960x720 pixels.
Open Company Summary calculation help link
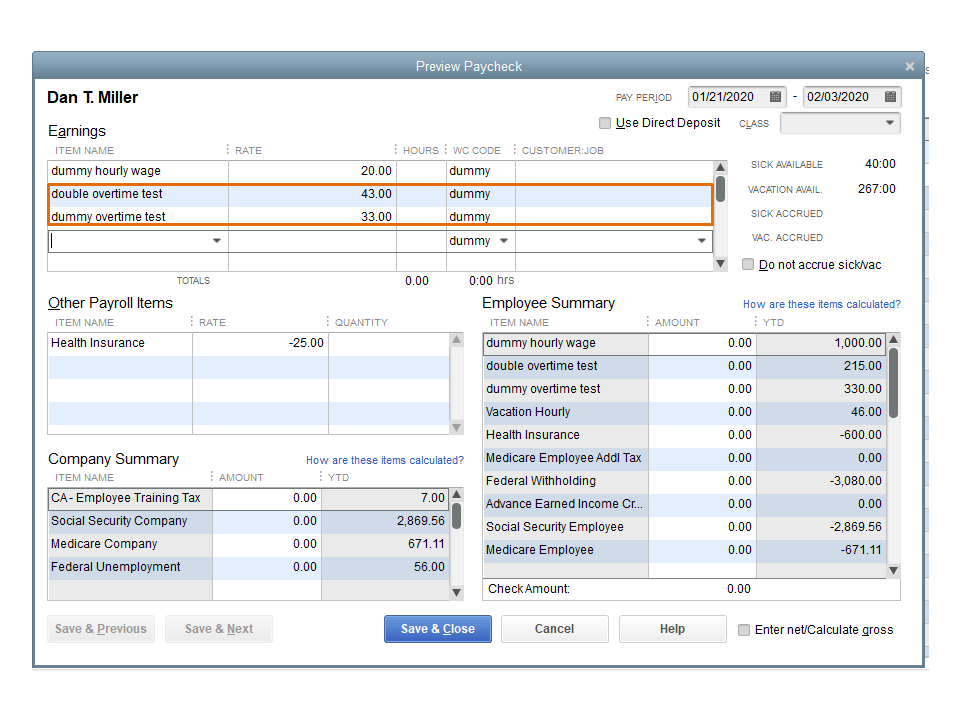[384, 460]
